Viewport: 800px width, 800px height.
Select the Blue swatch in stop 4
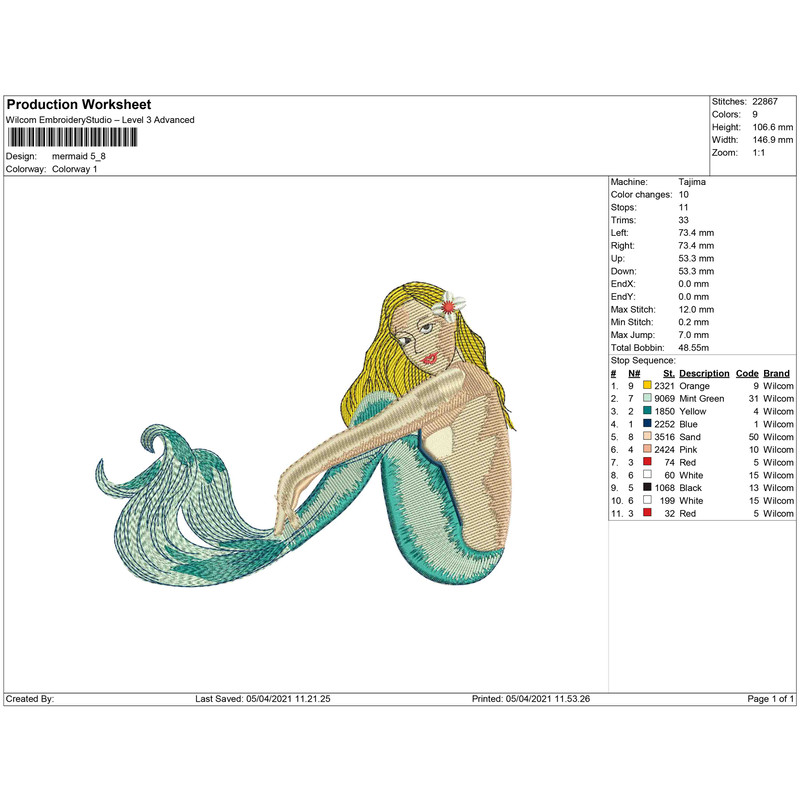[x=647, y=424]
